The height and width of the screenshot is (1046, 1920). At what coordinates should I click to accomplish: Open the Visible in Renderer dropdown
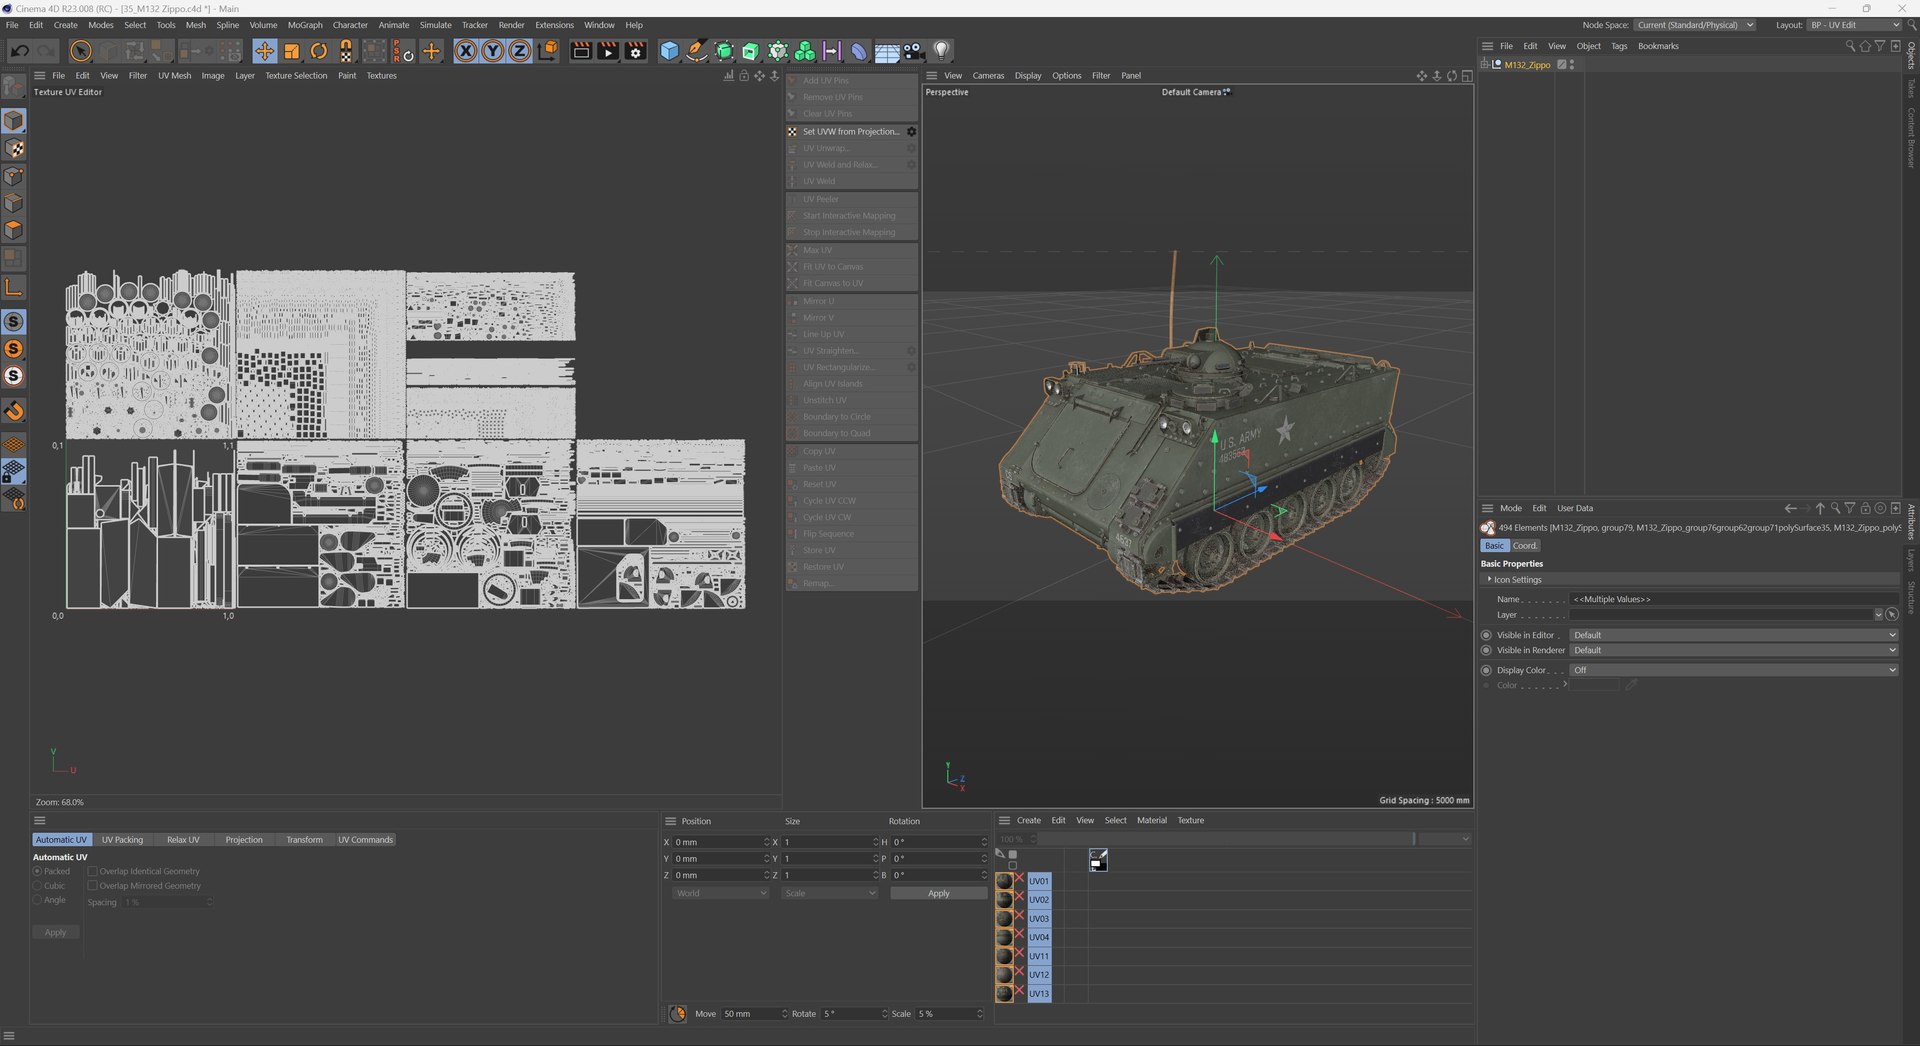1733,650
